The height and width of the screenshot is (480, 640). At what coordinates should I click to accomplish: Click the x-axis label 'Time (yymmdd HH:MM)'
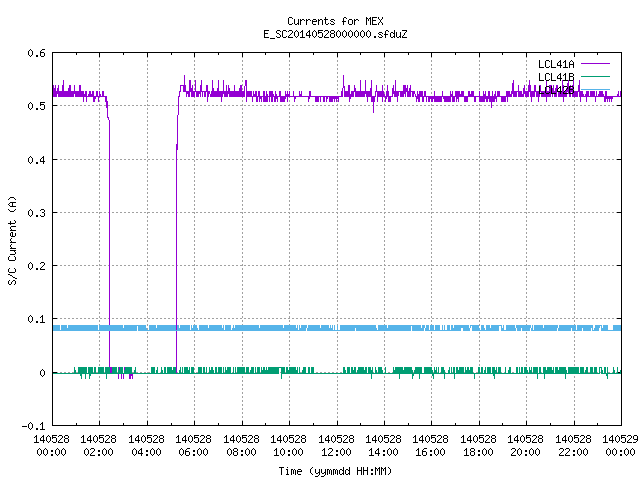(x=335, y=471)
